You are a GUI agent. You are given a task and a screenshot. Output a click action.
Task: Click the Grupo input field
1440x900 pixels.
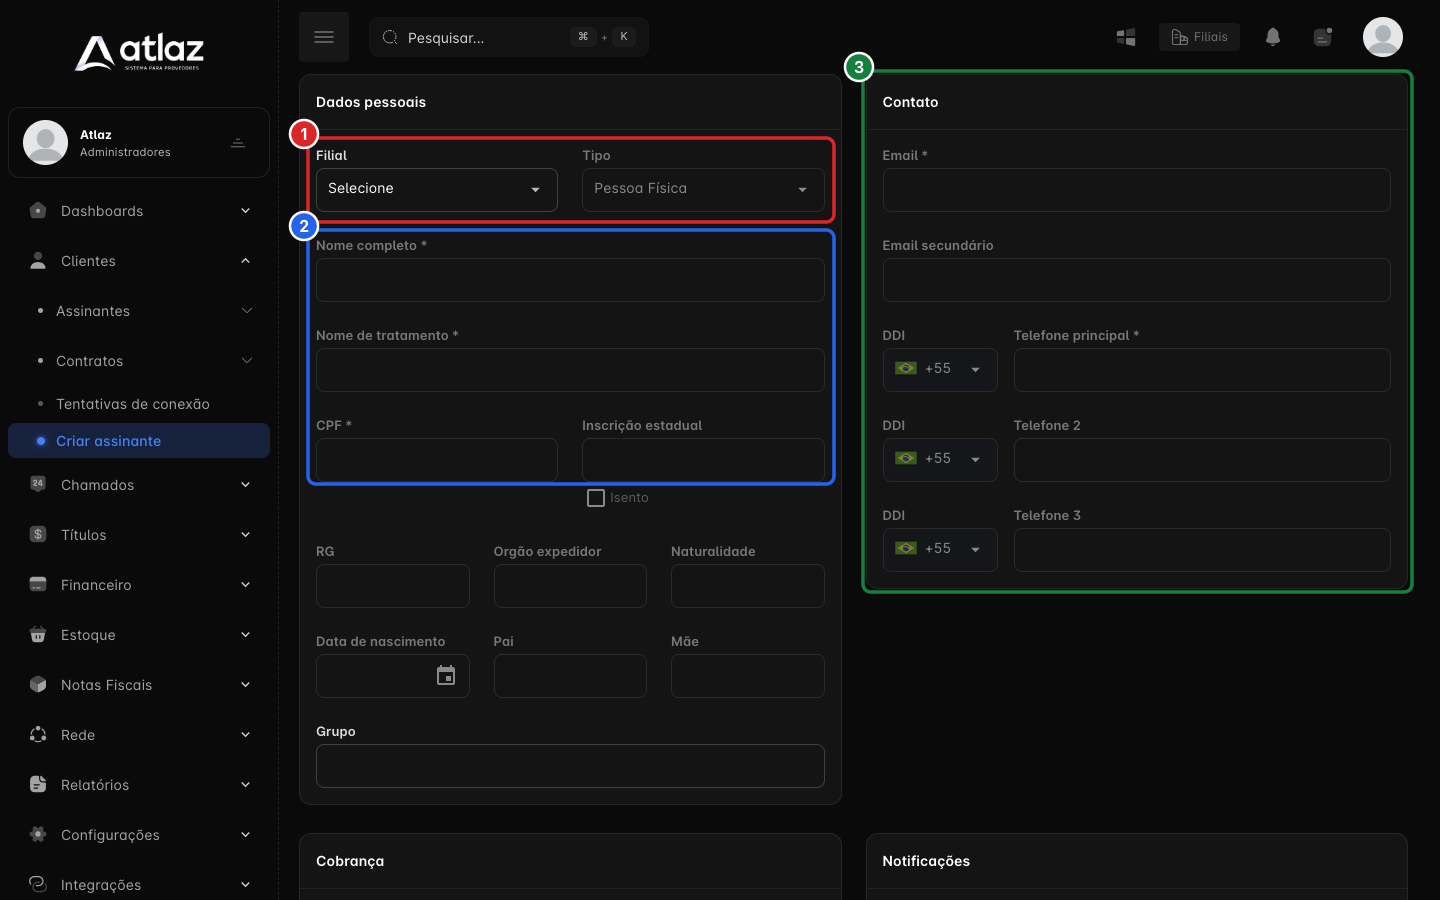tap(570, 766)
